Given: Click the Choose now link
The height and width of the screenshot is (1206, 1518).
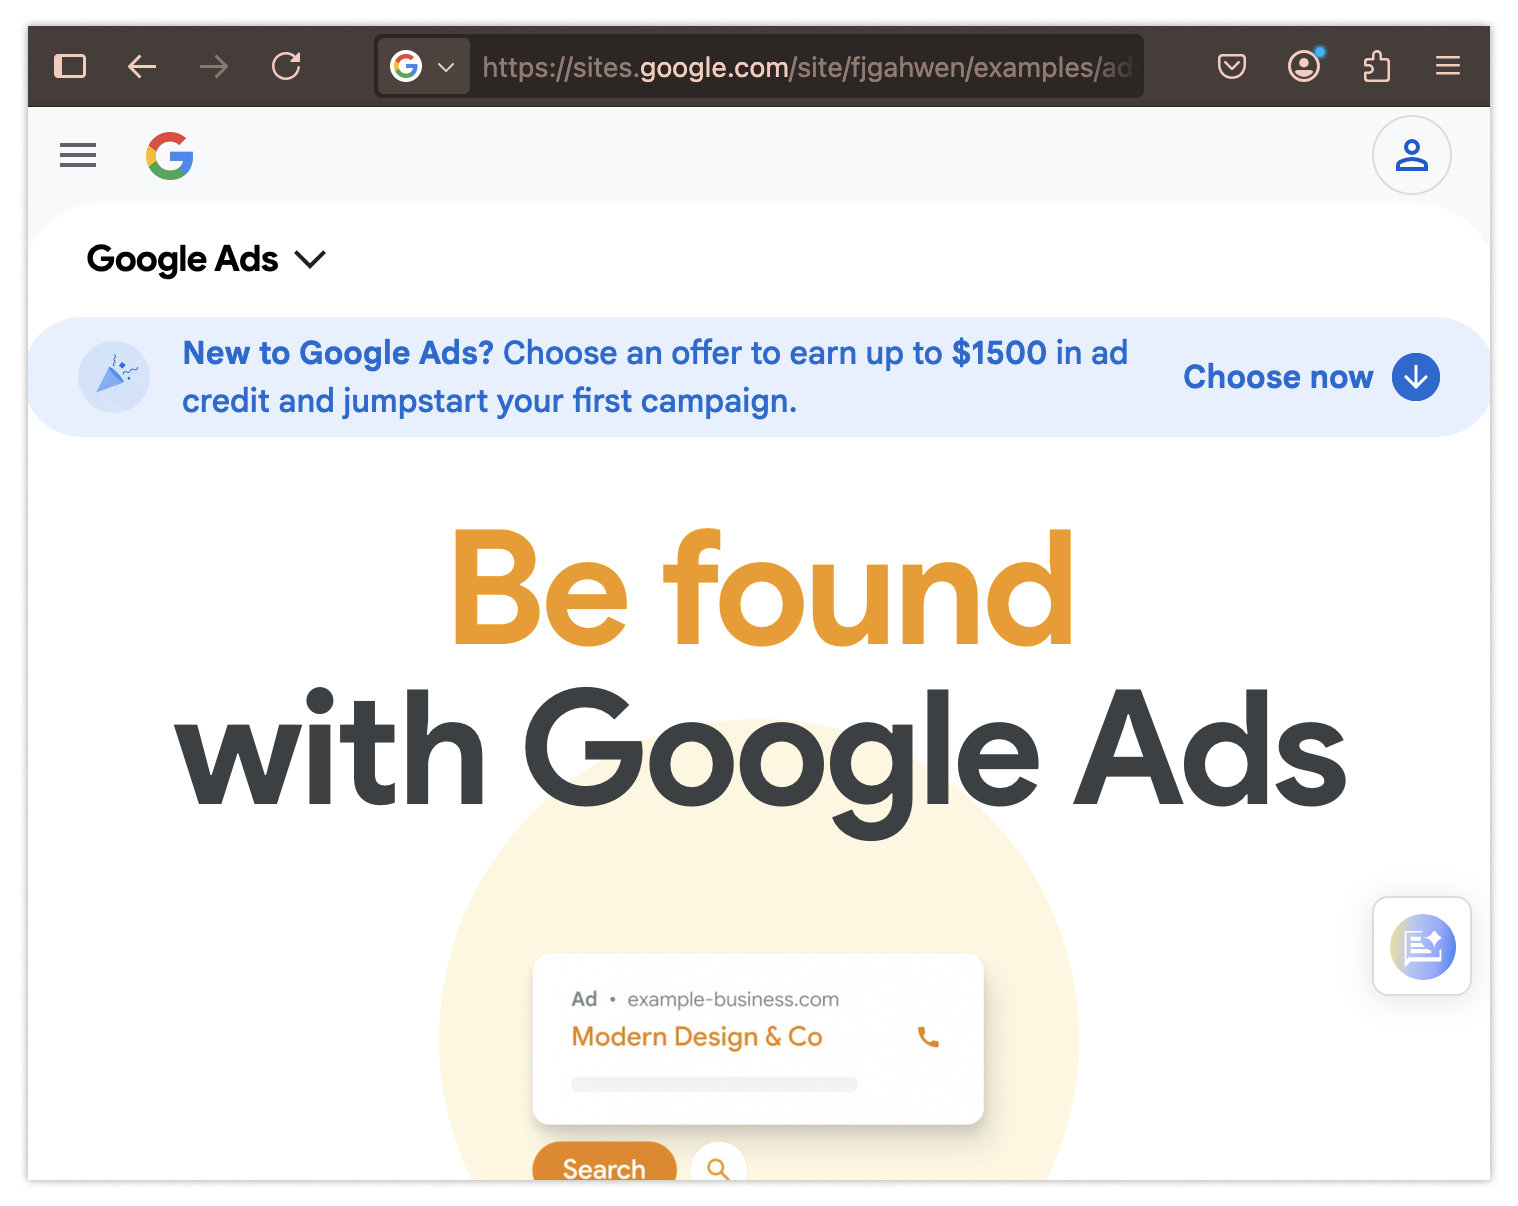Looking at the screenshot, I should 1278,377.
